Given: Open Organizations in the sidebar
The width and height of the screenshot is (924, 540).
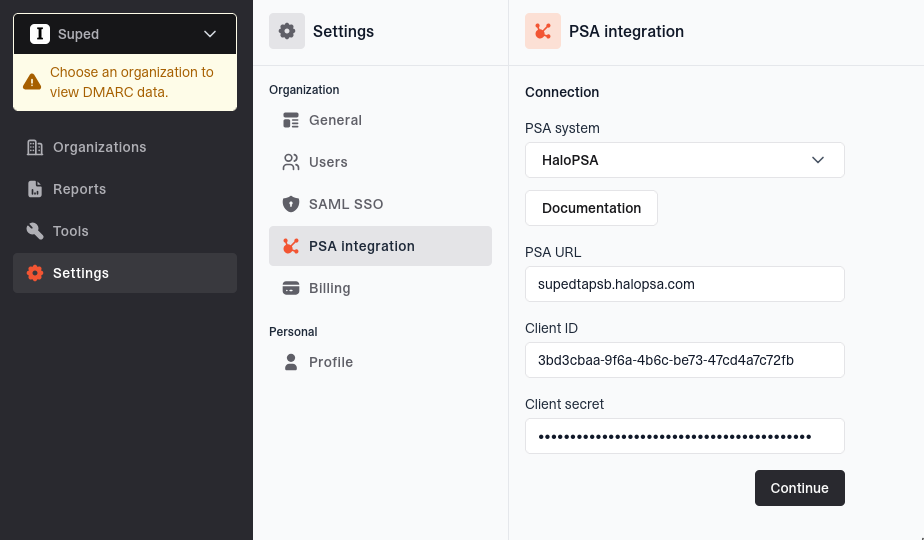Looking at the screenshot, I should point(125,147).
